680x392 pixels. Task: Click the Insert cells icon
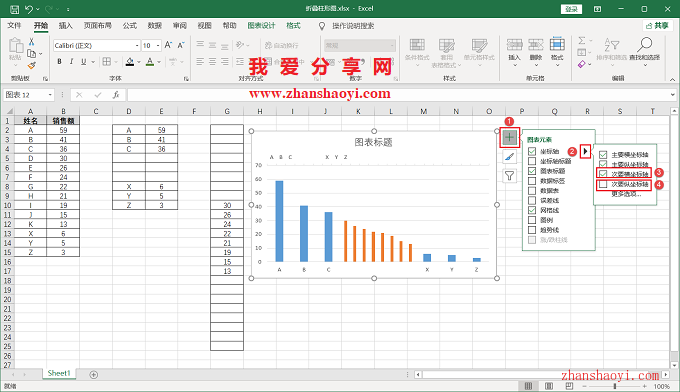[514, 45]
